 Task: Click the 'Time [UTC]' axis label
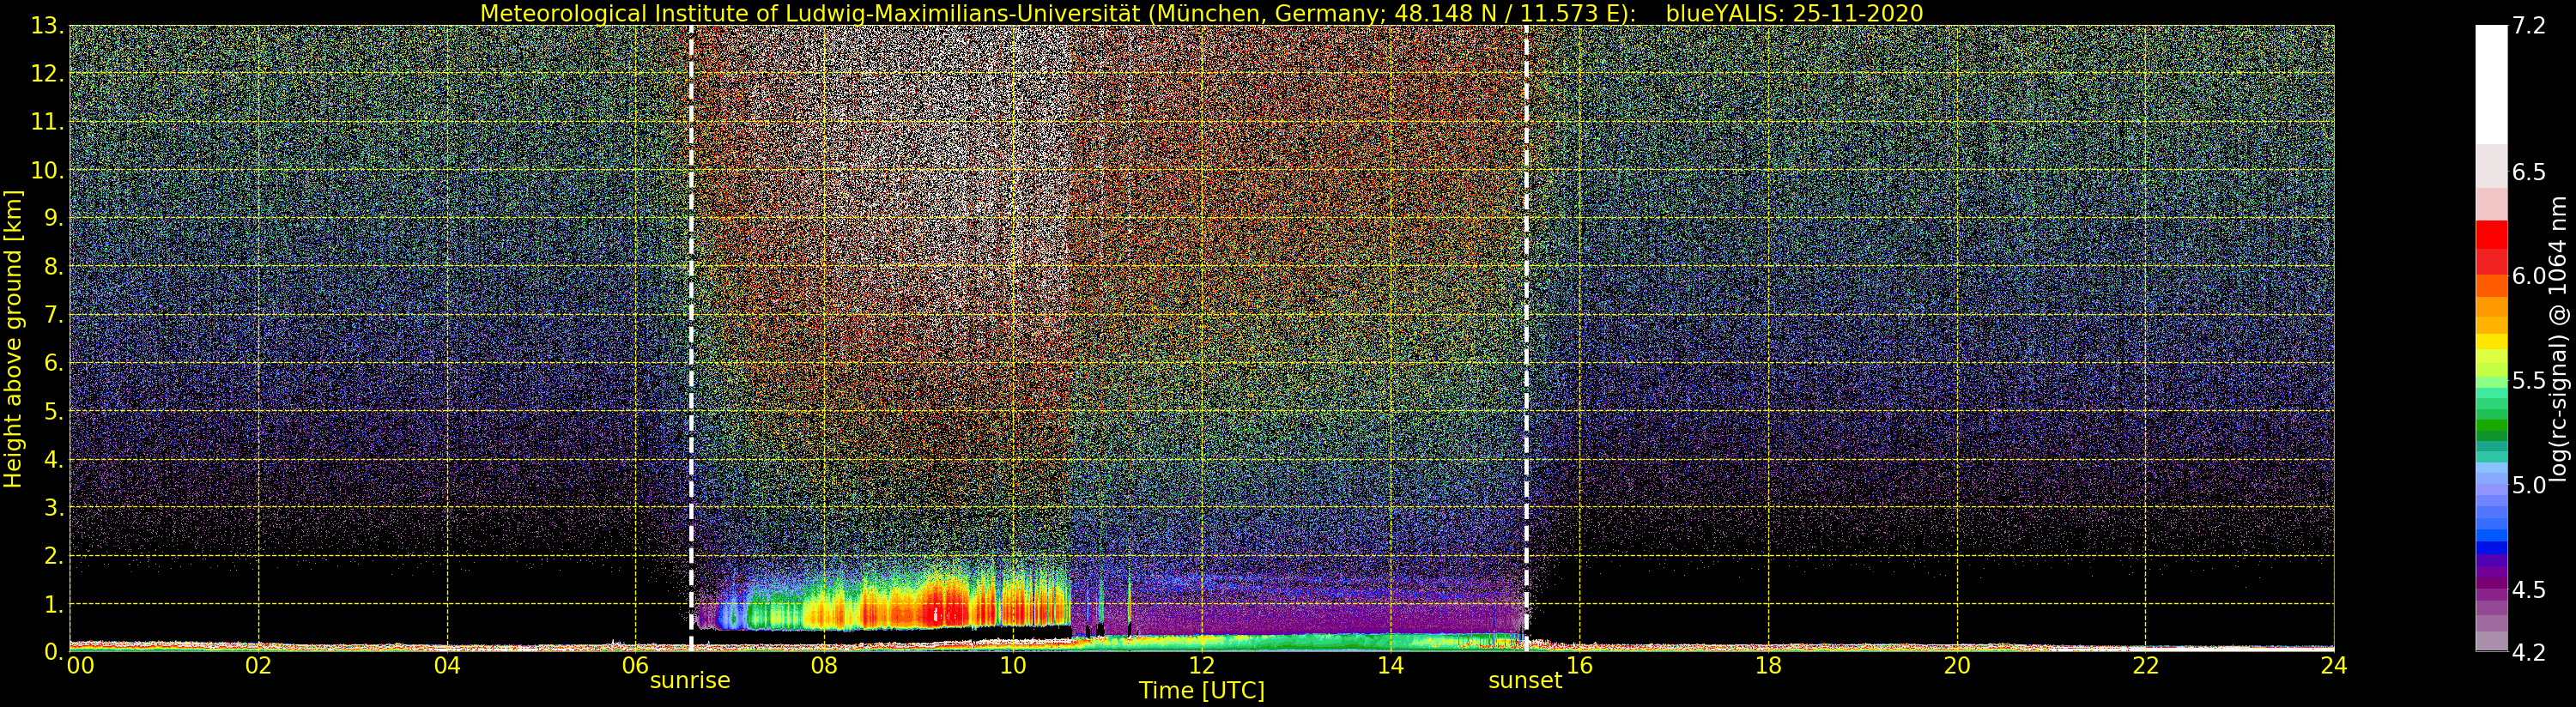(x=1202, y=690)
